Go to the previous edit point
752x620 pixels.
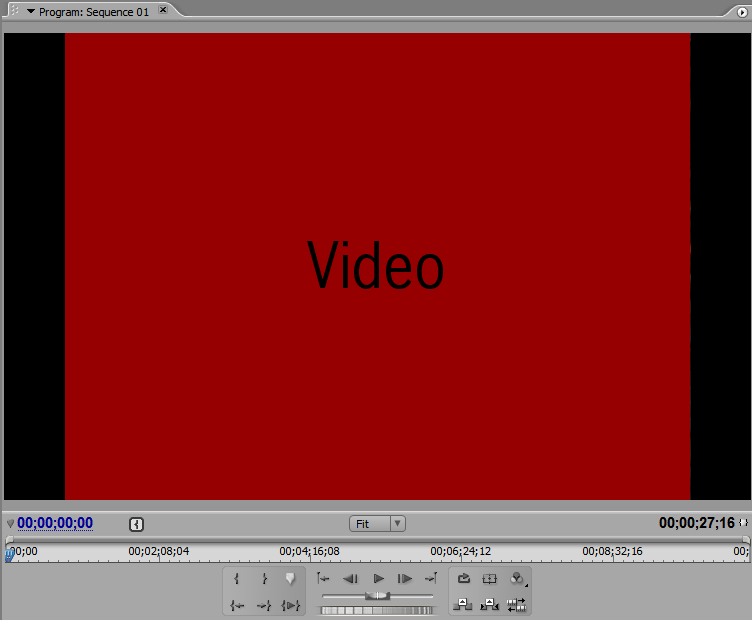[323, 579]
